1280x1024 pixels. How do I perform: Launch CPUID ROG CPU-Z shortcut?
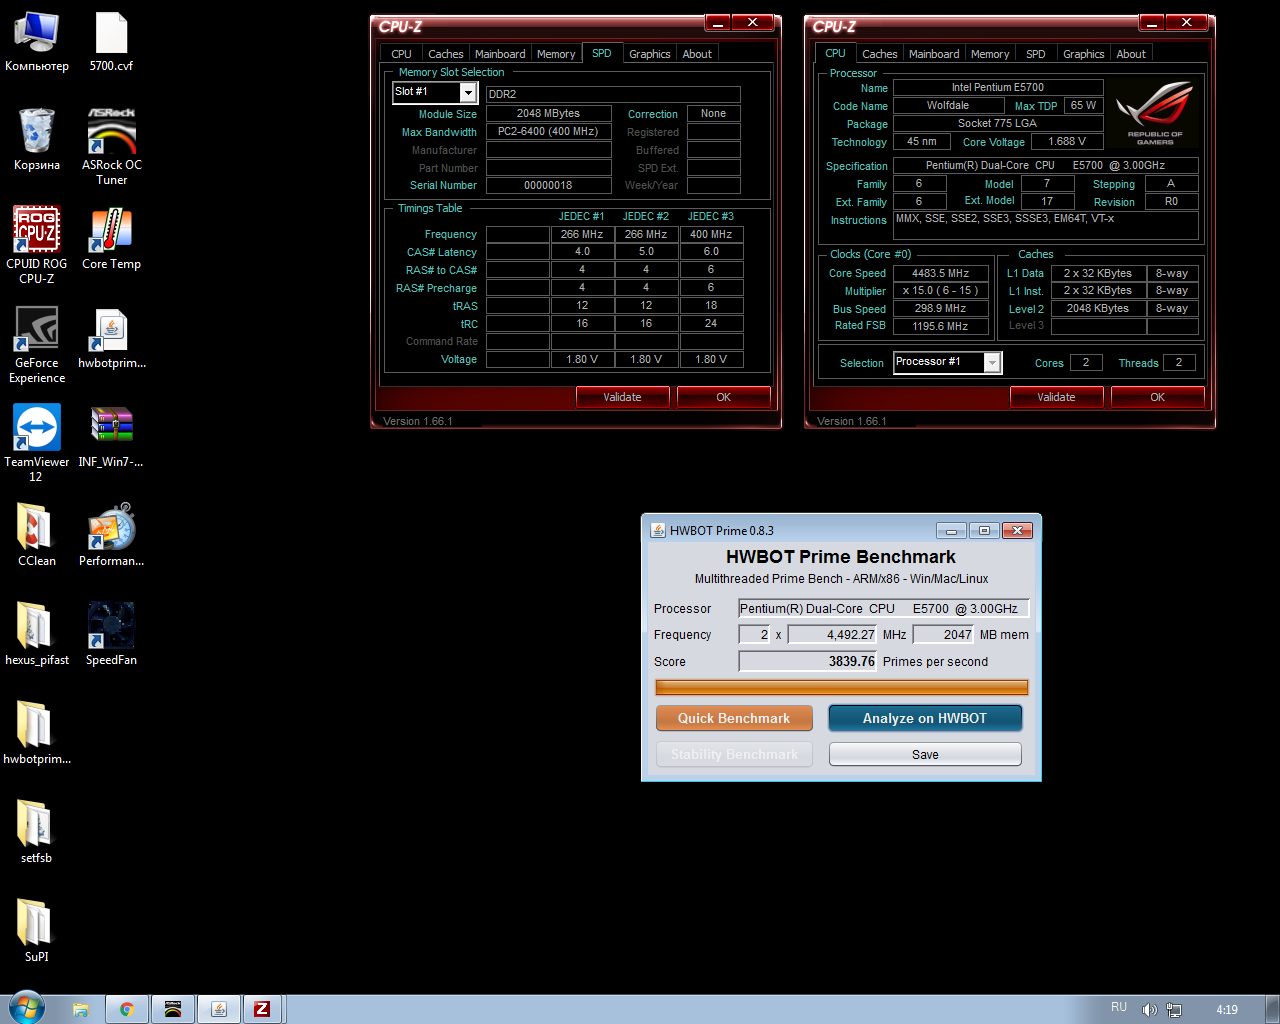tap(37, 246)
